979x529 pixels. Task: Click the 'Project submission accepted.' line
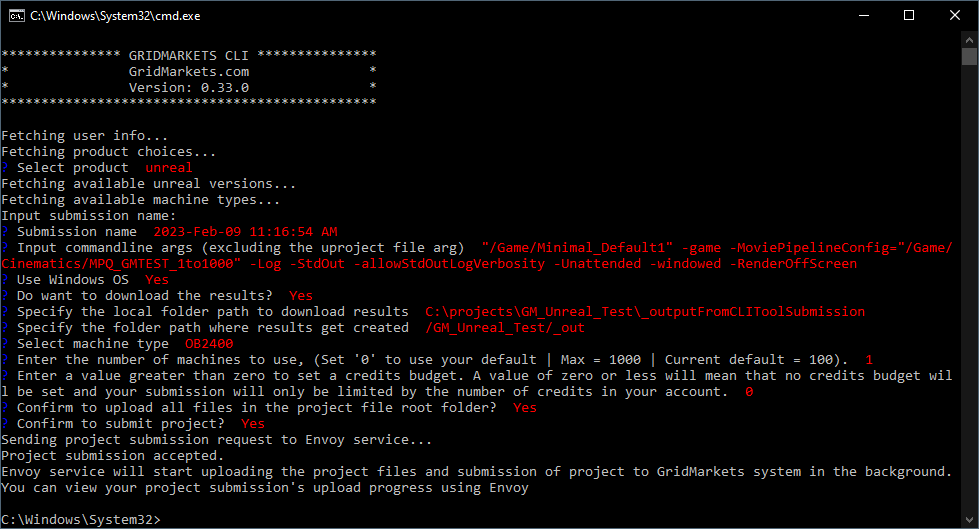[x=112, y=456]
